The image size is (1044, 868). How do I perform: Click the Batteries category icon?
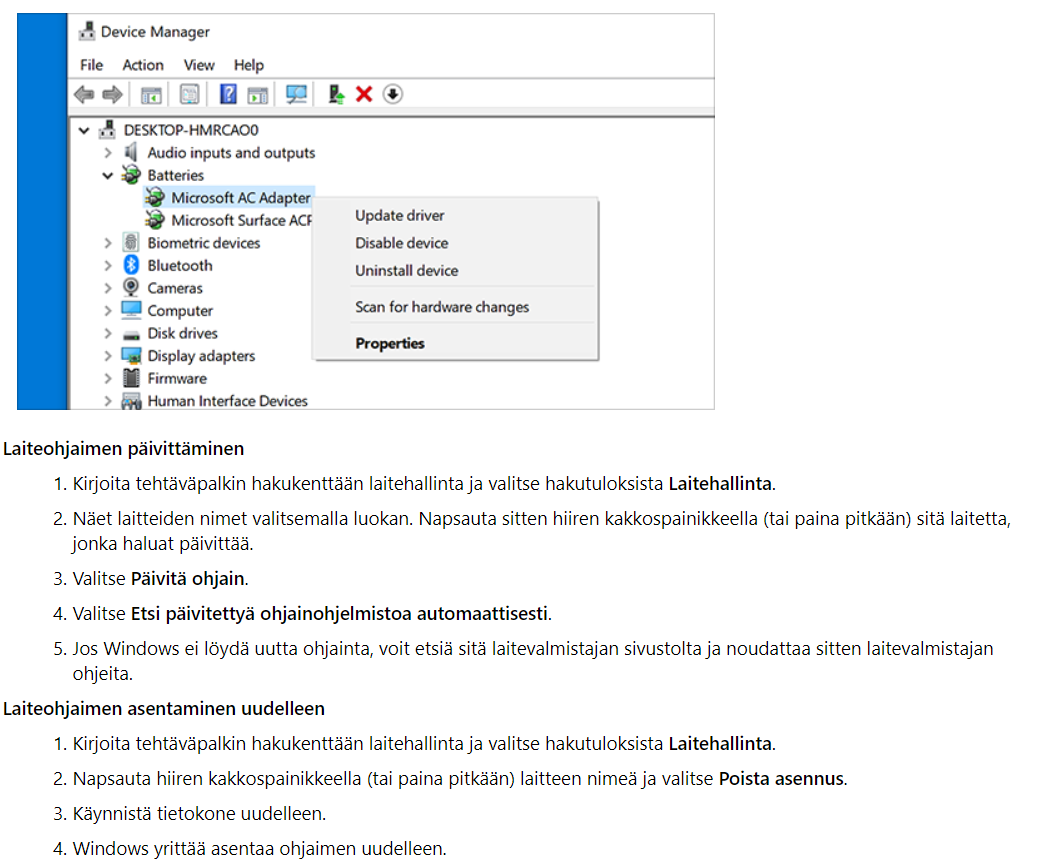click(x=130, y=175)
